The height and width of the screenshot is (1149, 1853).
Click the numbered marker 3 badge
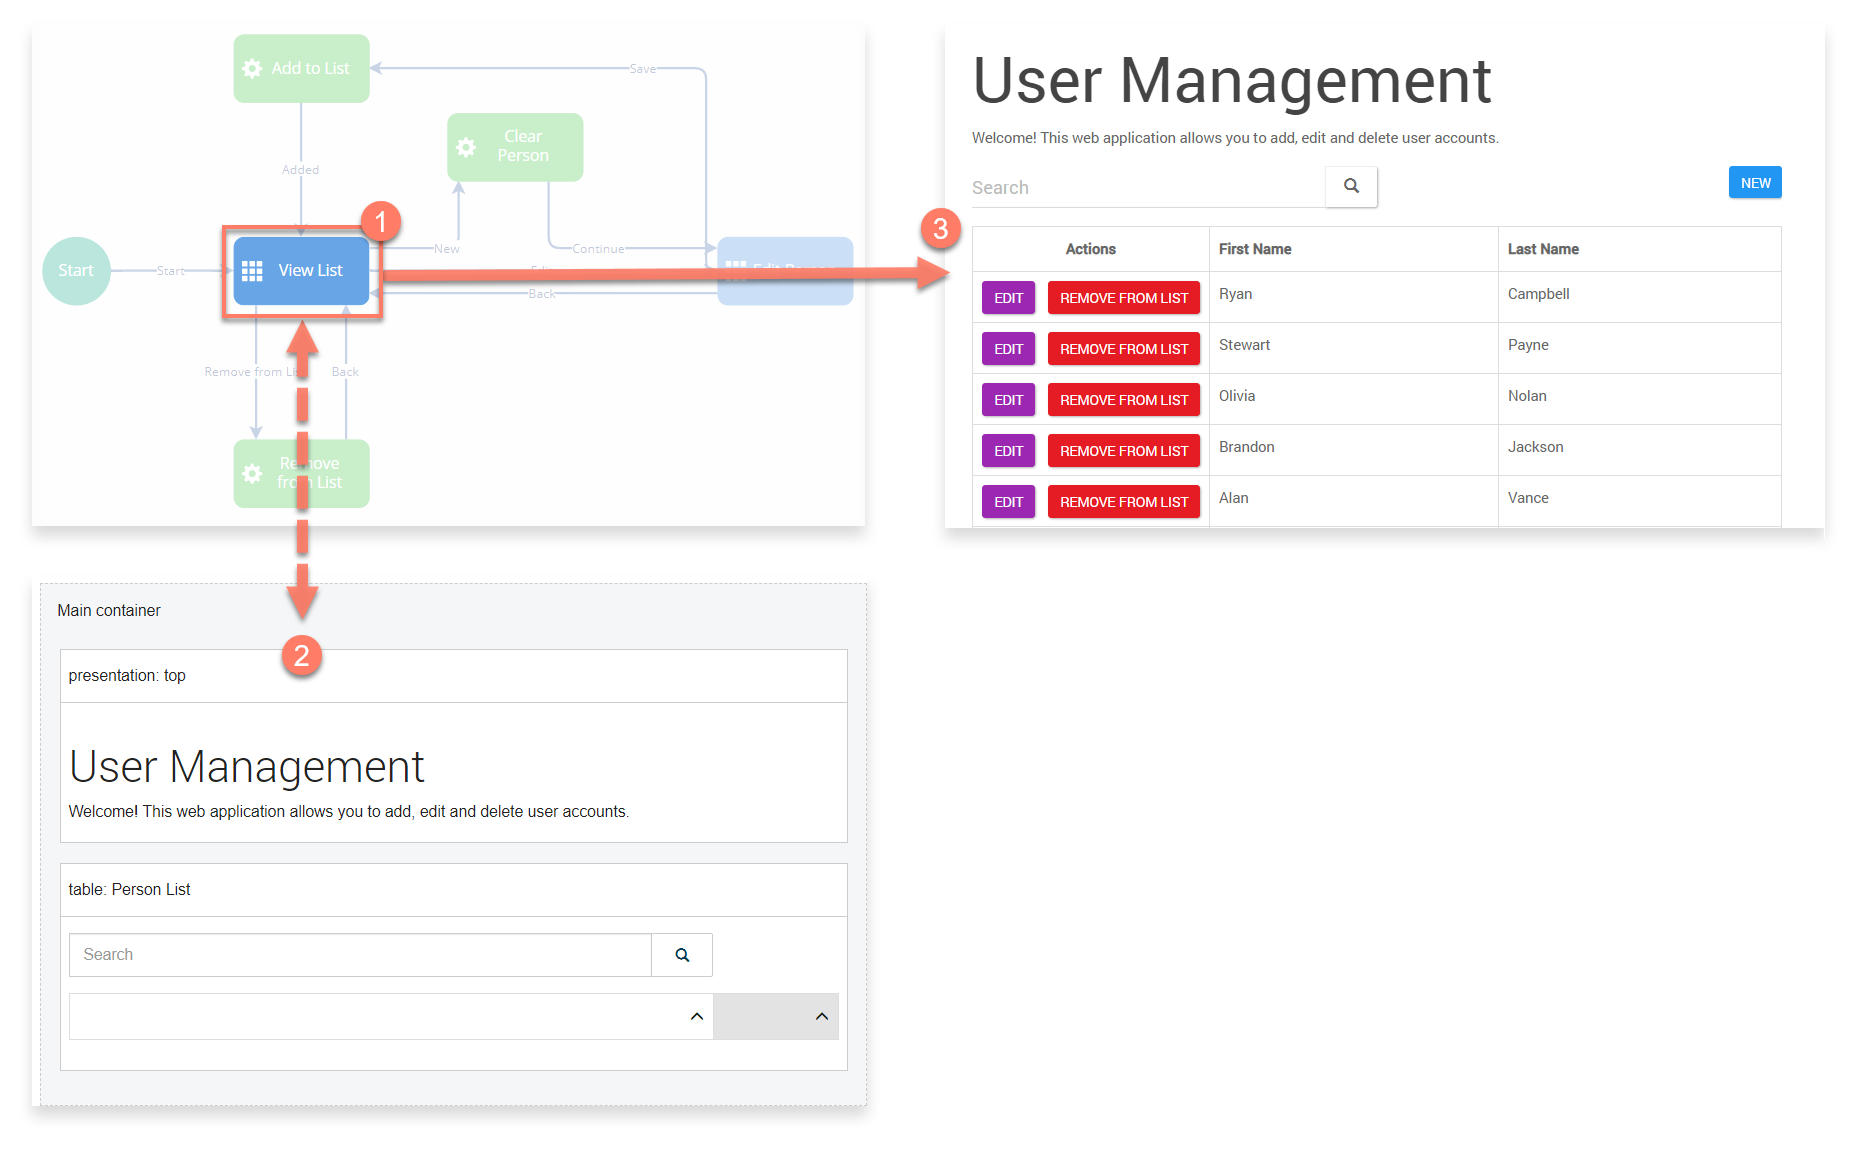point(940,229)
